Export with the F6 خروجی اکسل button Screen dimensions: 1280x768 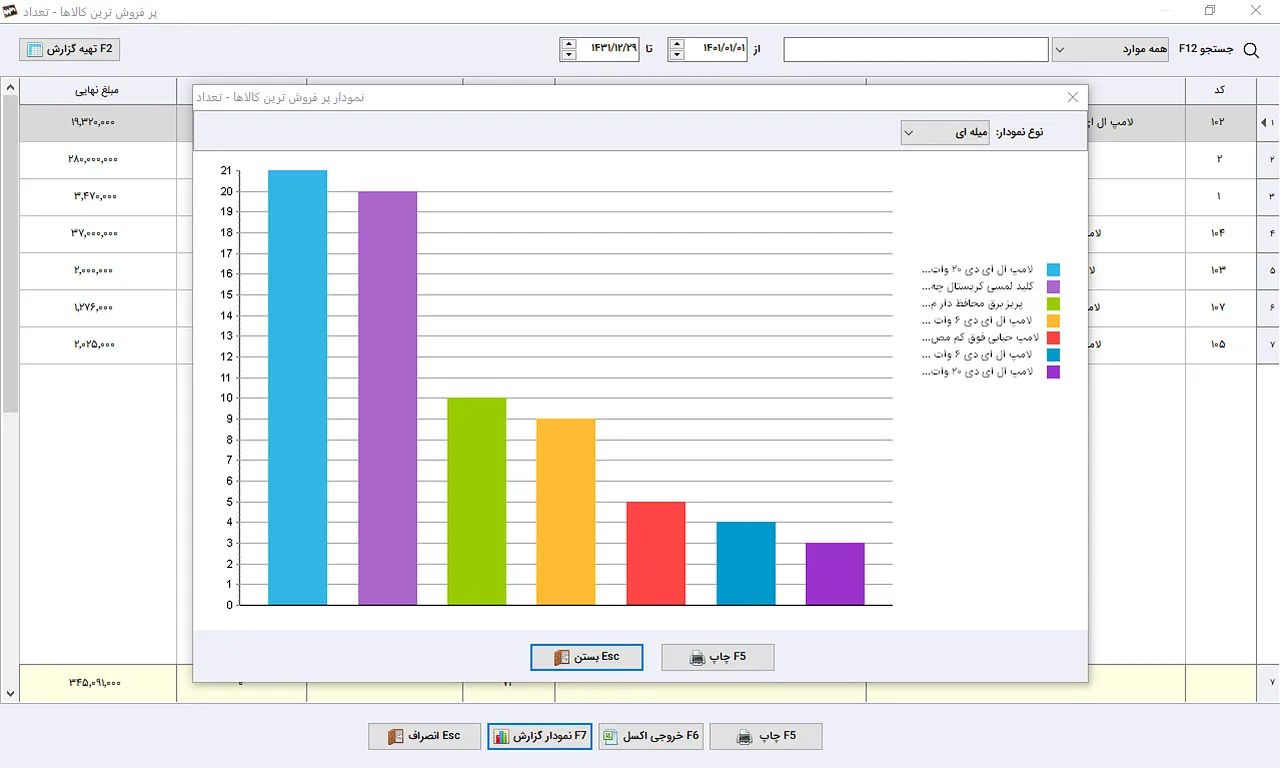[x=651, y=736]
